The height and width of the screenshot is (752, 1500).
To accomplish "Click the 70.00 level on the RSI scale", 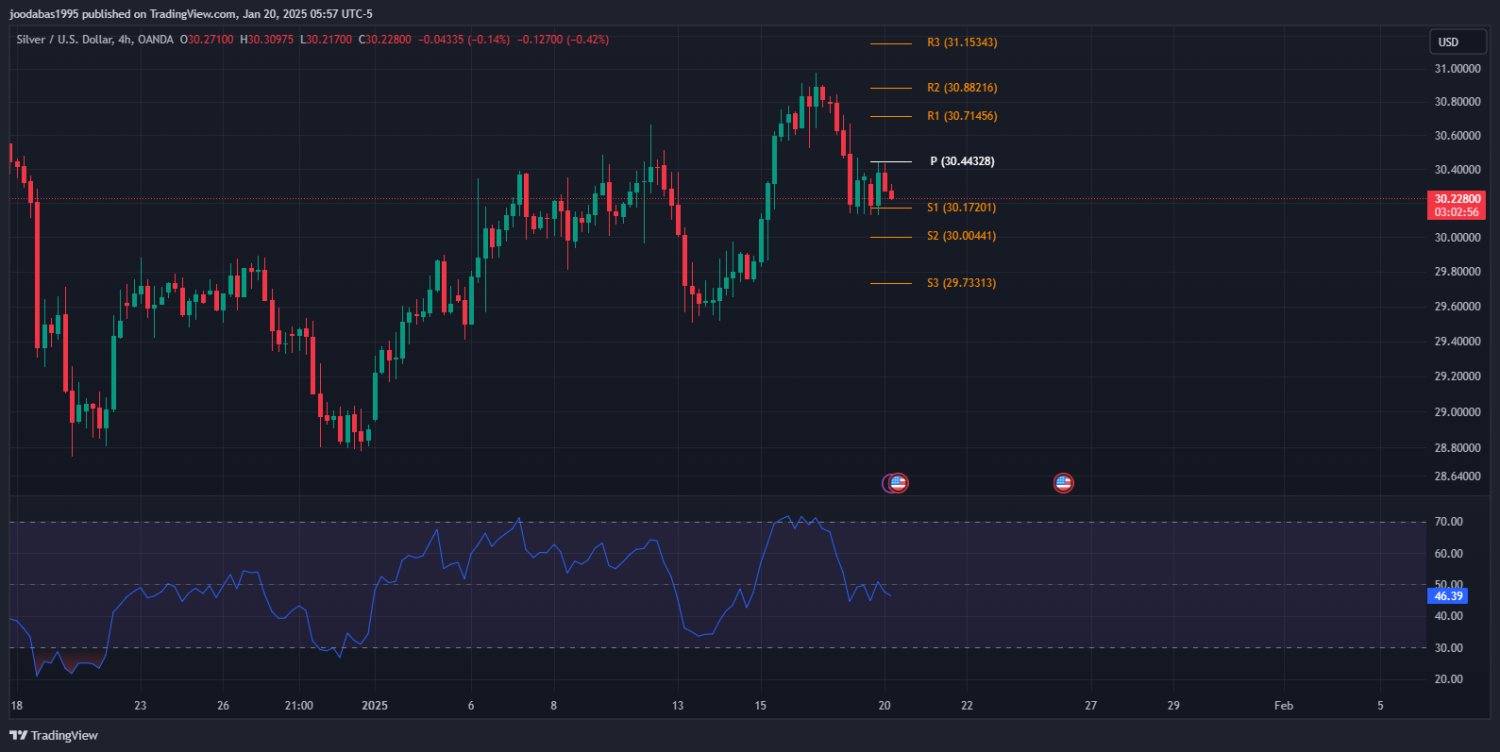I will 1449,522.
